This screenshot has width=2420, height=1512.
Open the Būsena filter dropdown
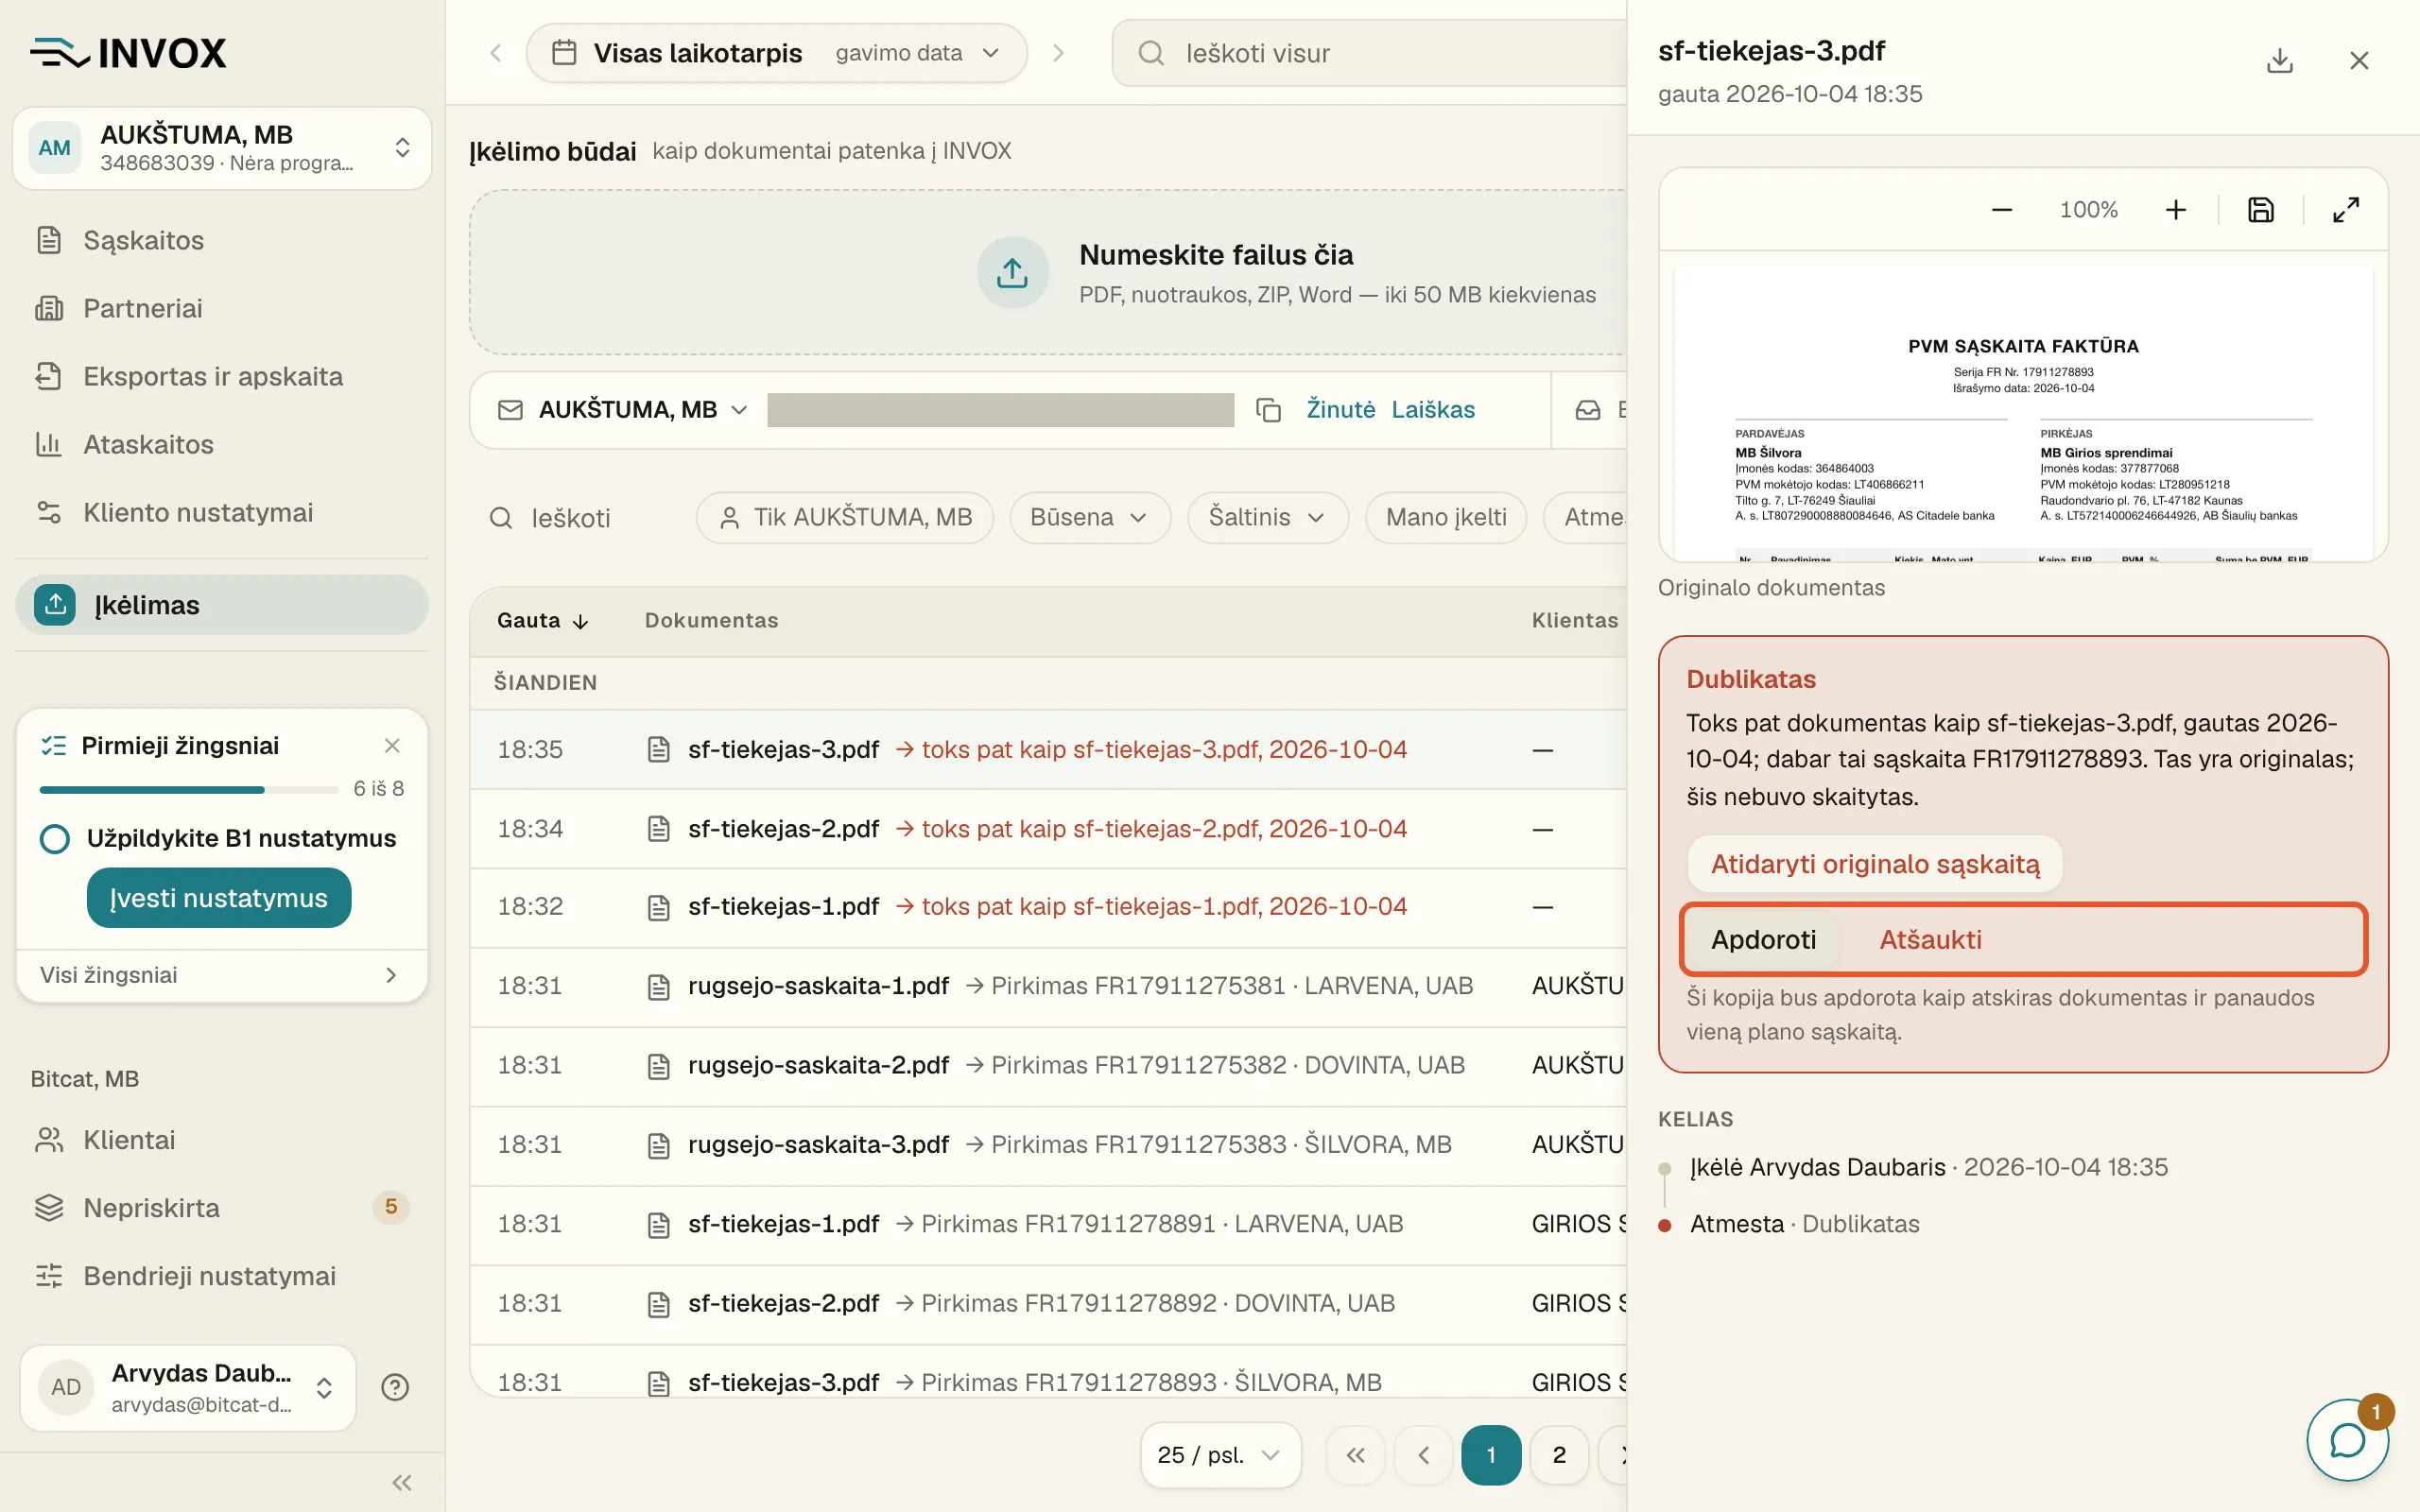point(1090,517)
